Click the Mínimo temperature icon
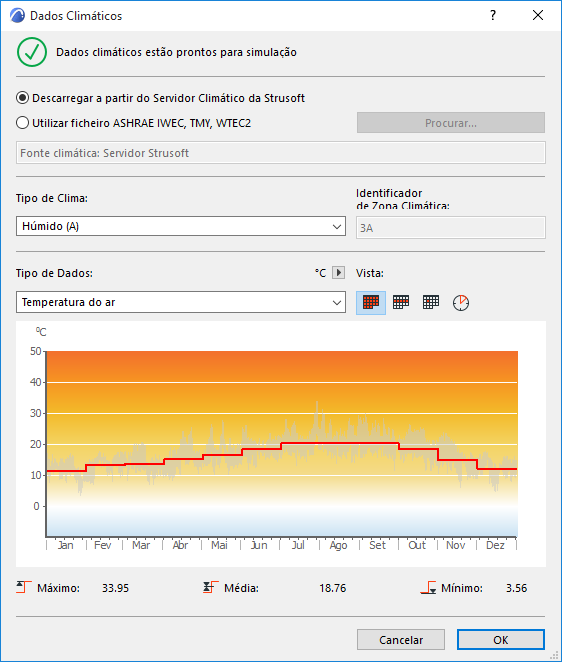562x662 pixels. point(428,587)
